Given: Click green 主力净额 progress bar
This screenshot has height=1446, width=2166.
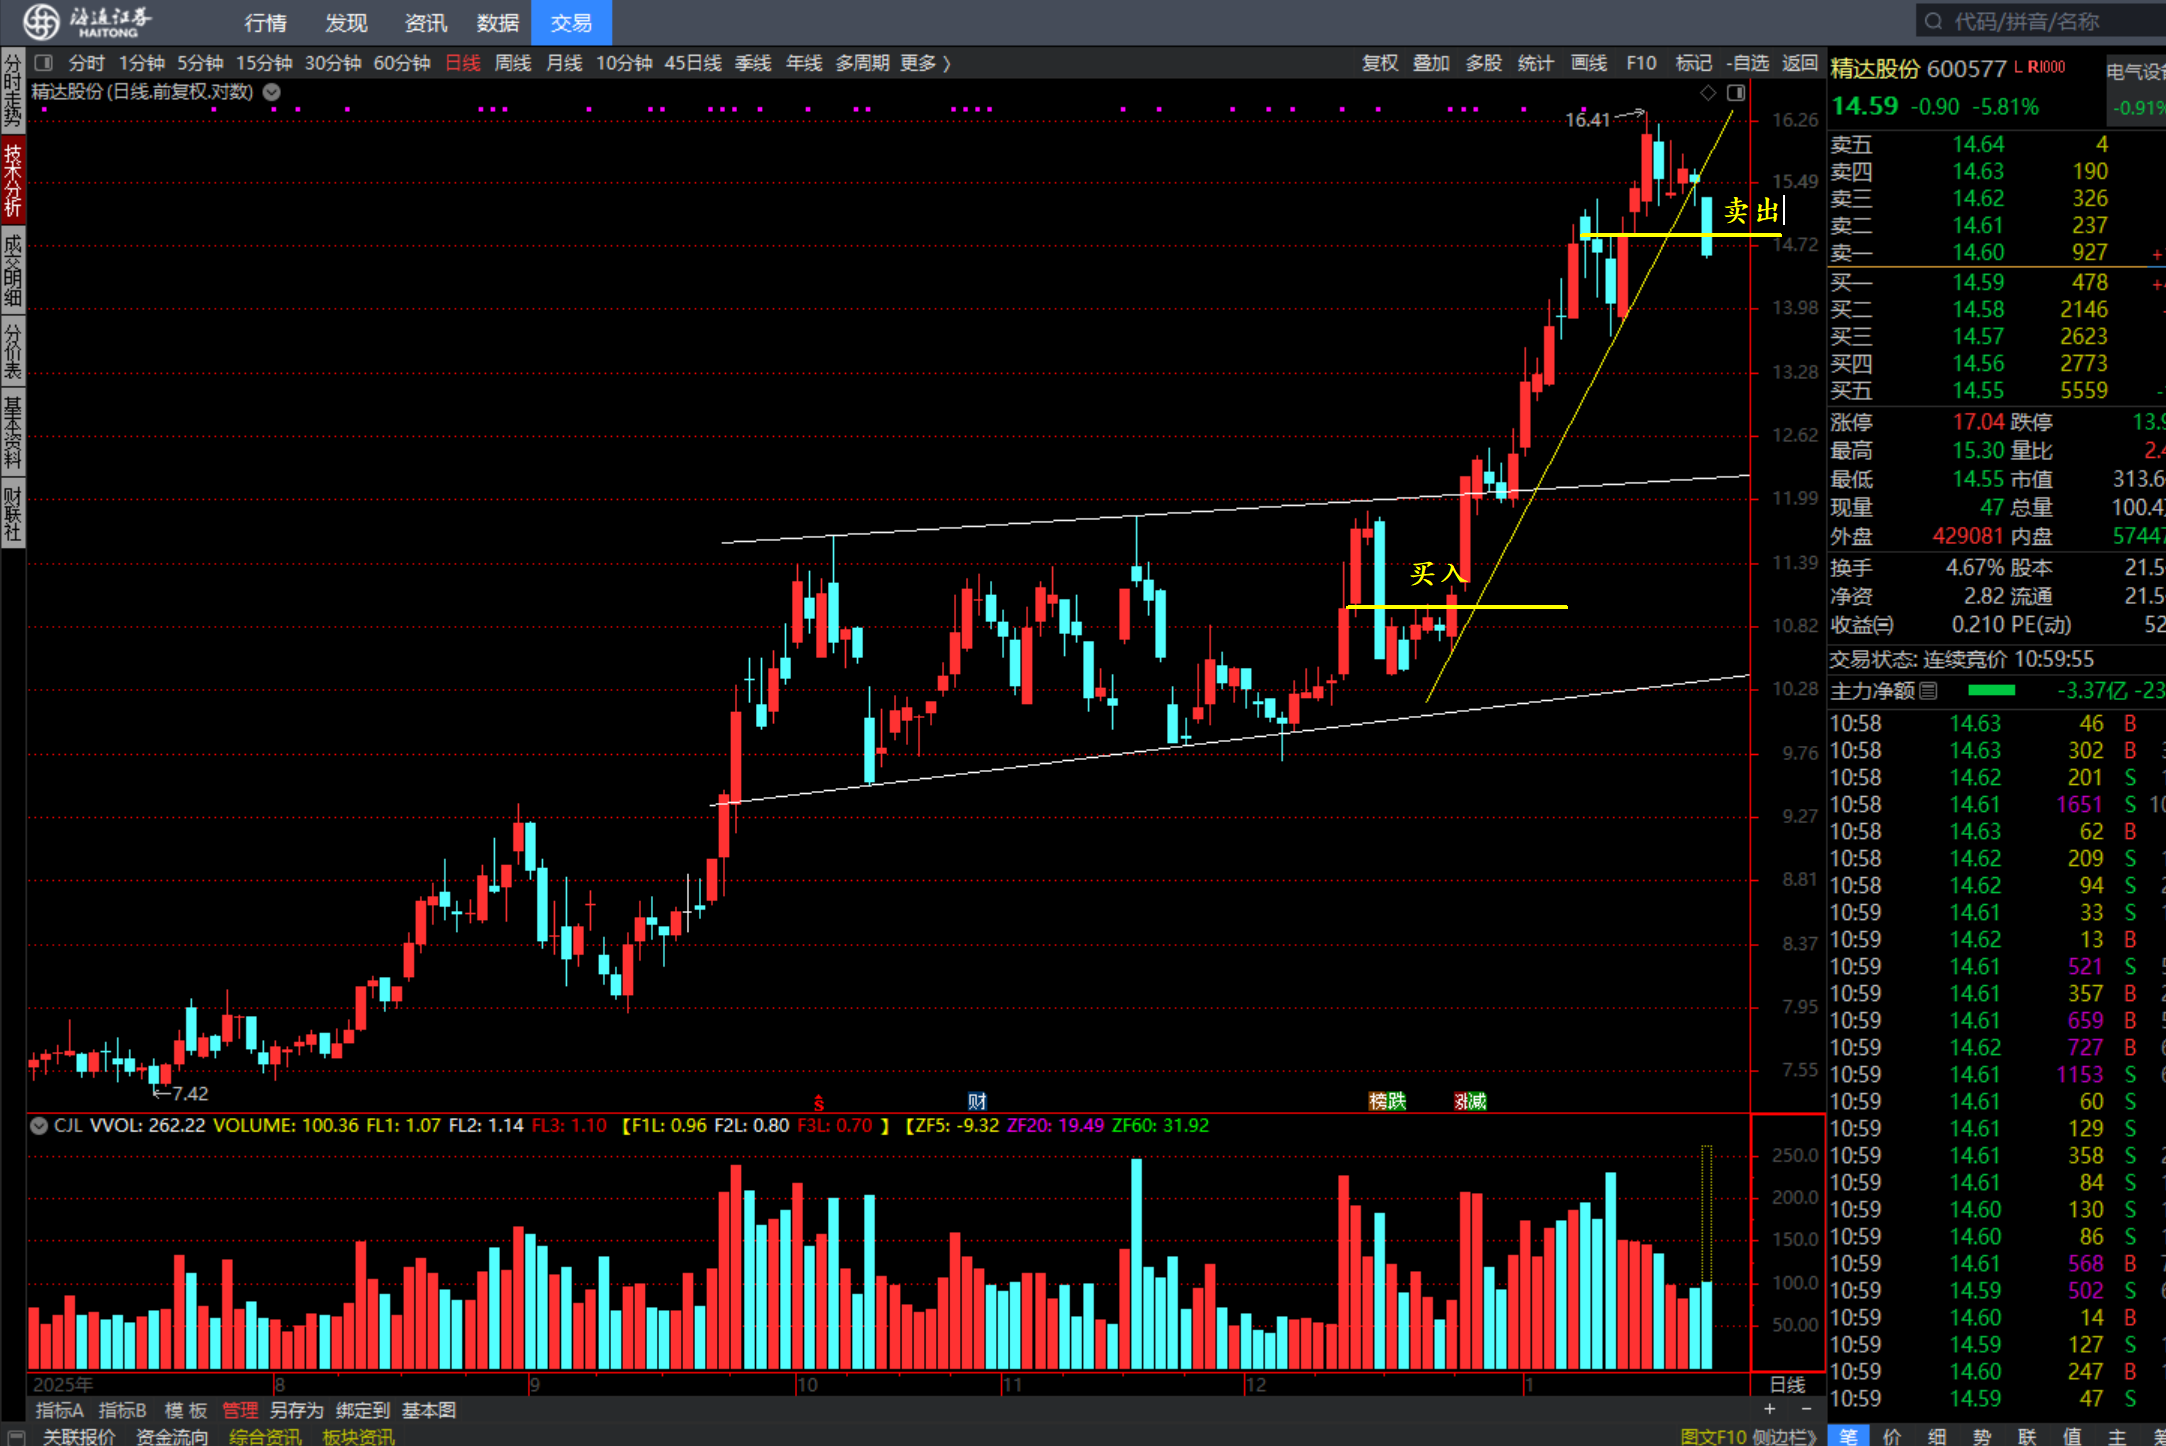Looking at the screenshot, I should (1991, 690).
